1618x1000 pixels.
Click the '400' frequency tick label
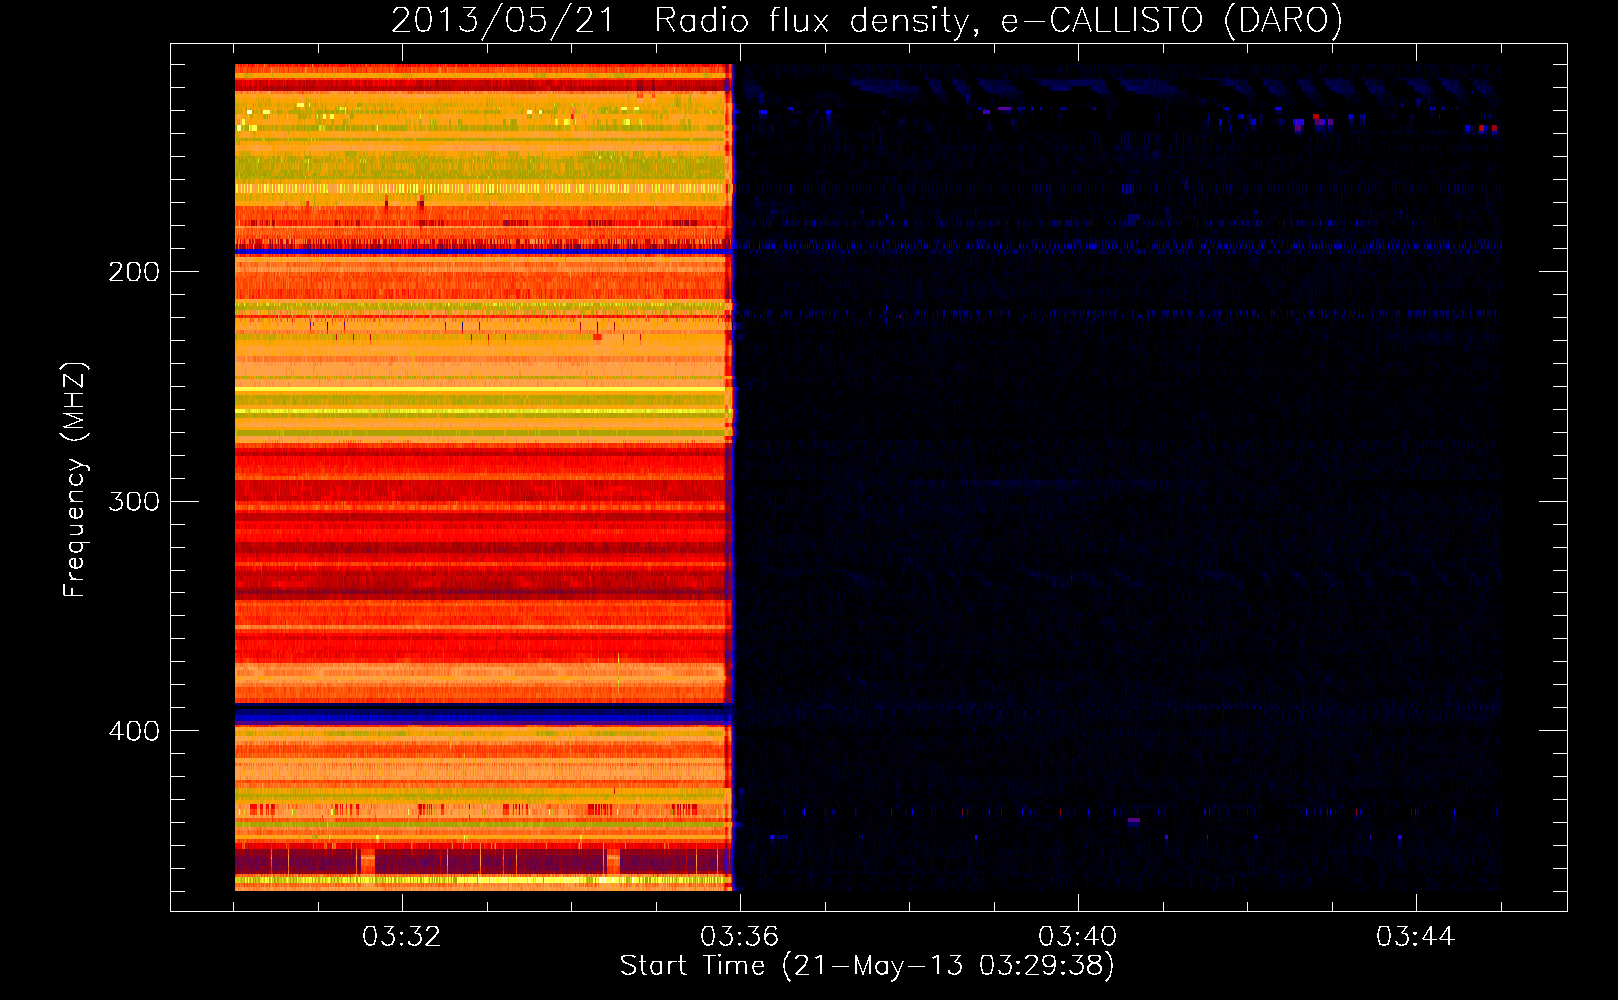(134, 731)
